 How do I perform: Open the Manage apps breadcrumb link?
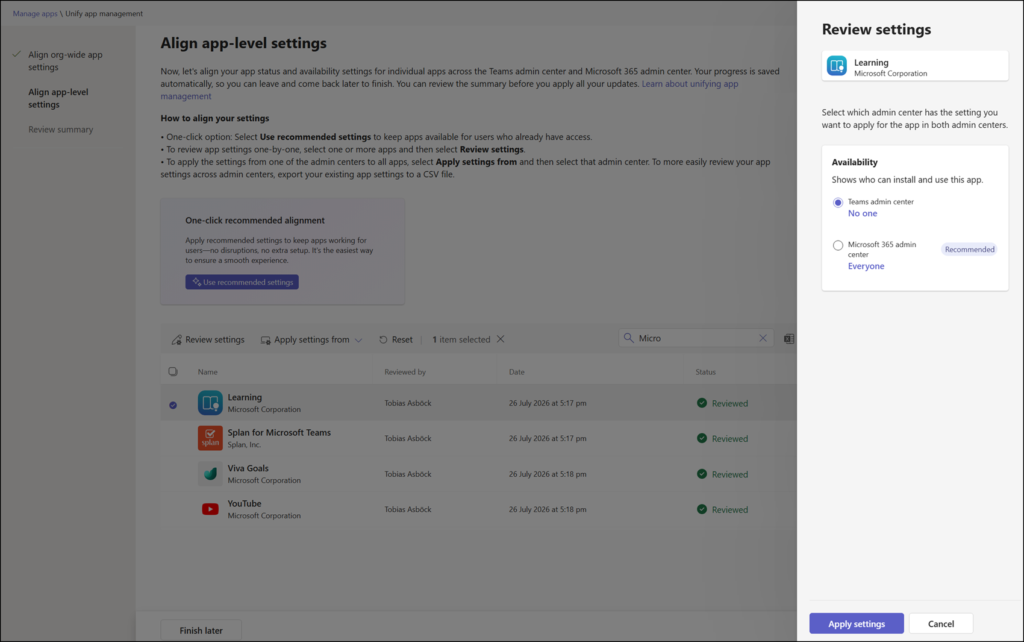pos(35,13)
